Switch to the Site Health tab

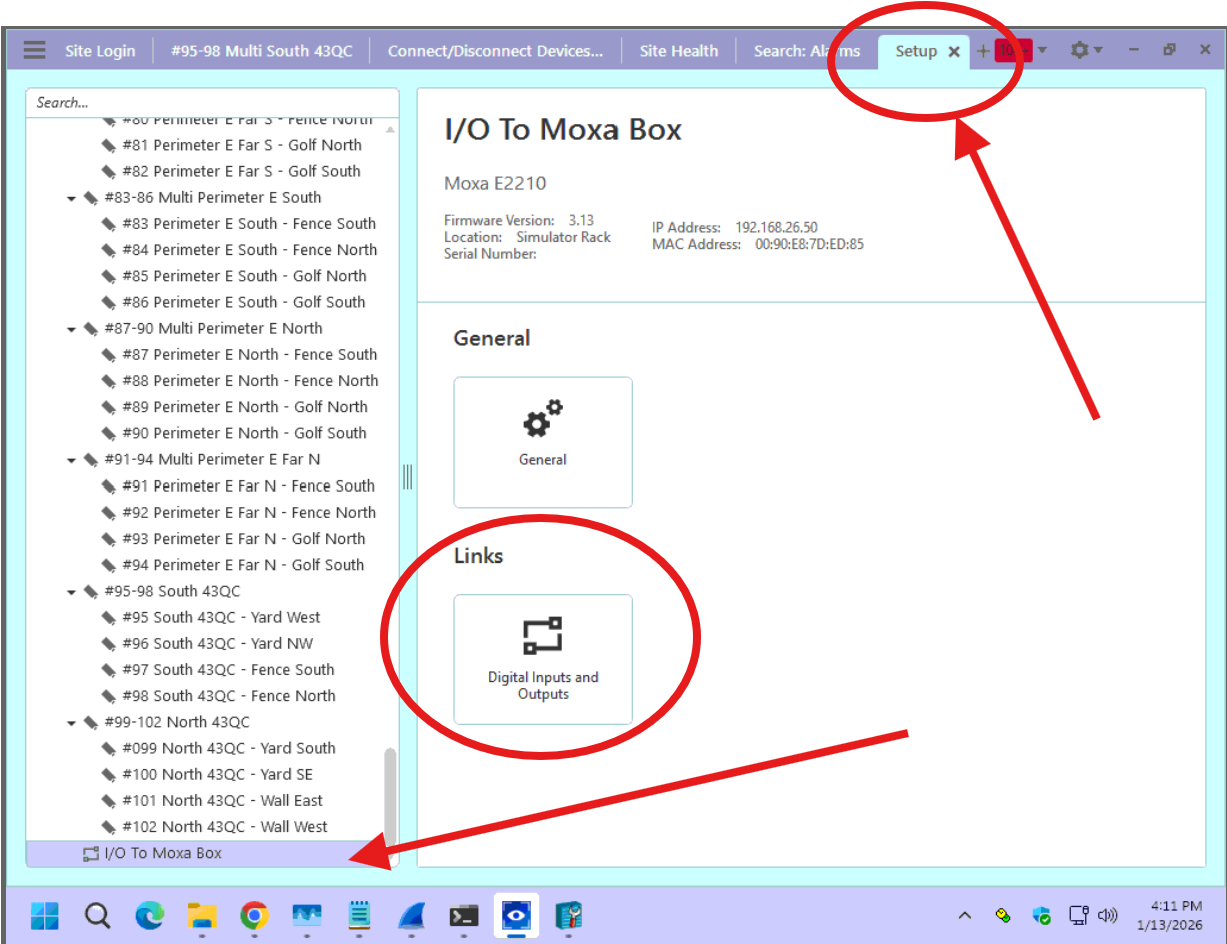(679, 51)
